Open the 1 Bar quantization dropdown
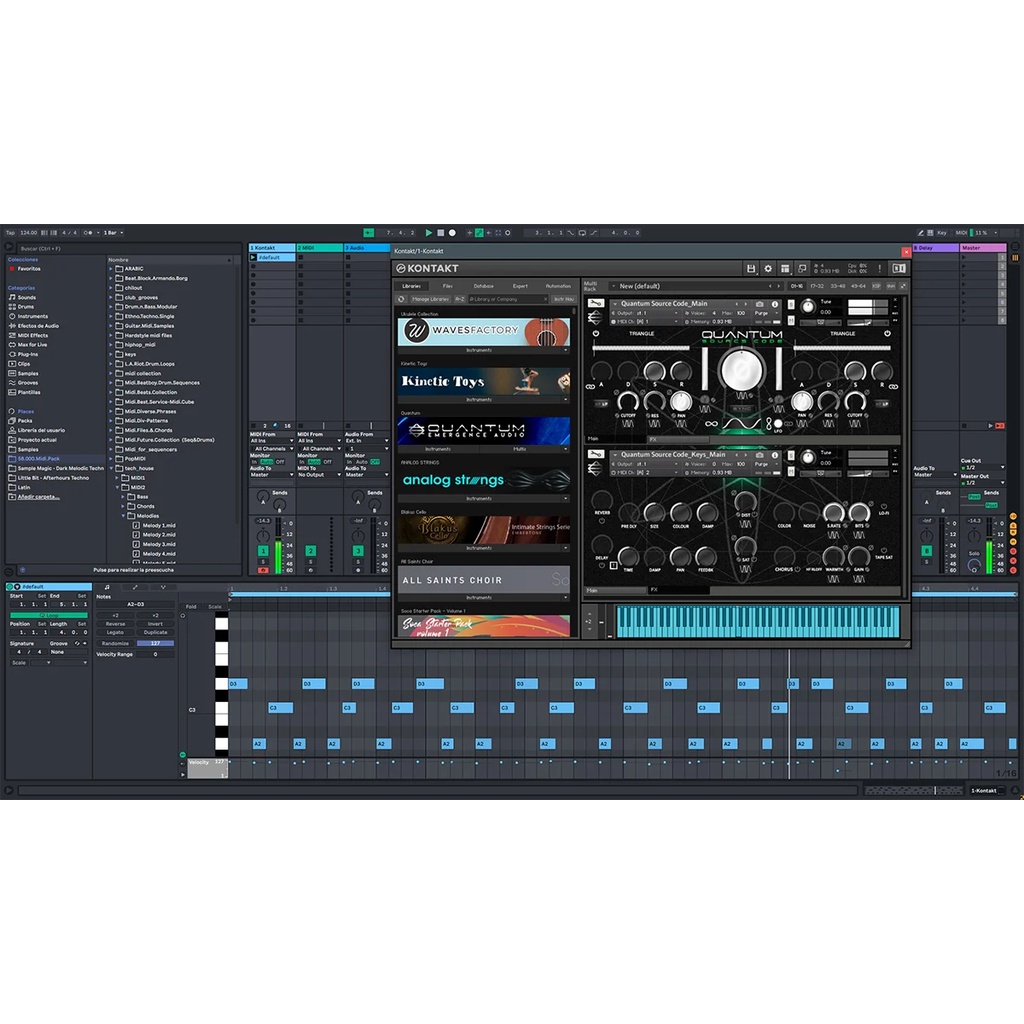The width and height of the screenshot is (1024, 1024). (113, 232)
